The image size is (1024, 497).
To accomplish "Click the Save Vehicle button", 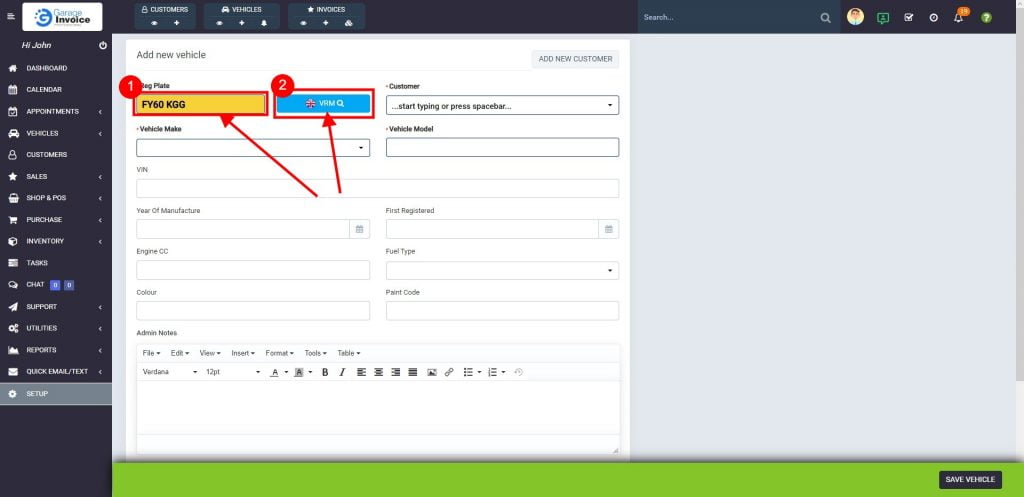I will (969, 480).
